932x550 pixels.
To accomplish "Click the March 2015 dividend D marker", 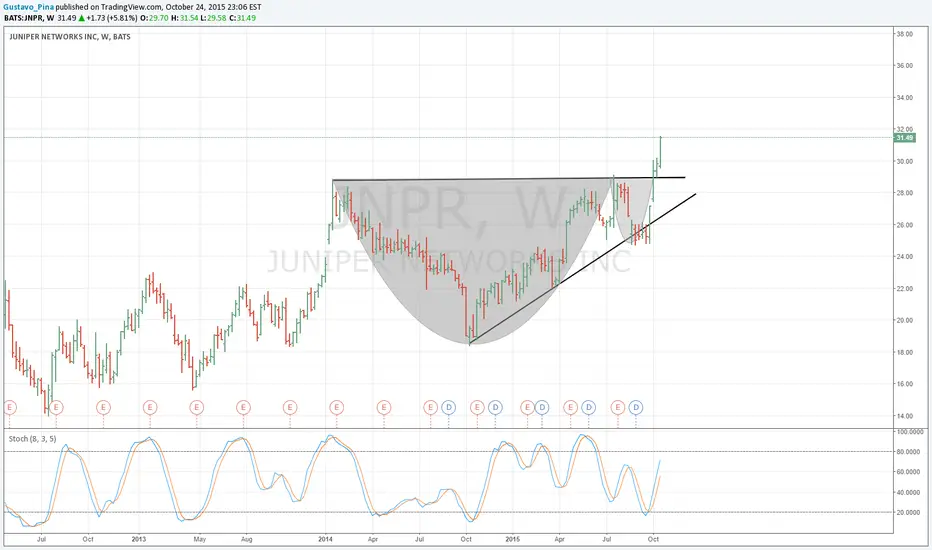I will (541, 407).
